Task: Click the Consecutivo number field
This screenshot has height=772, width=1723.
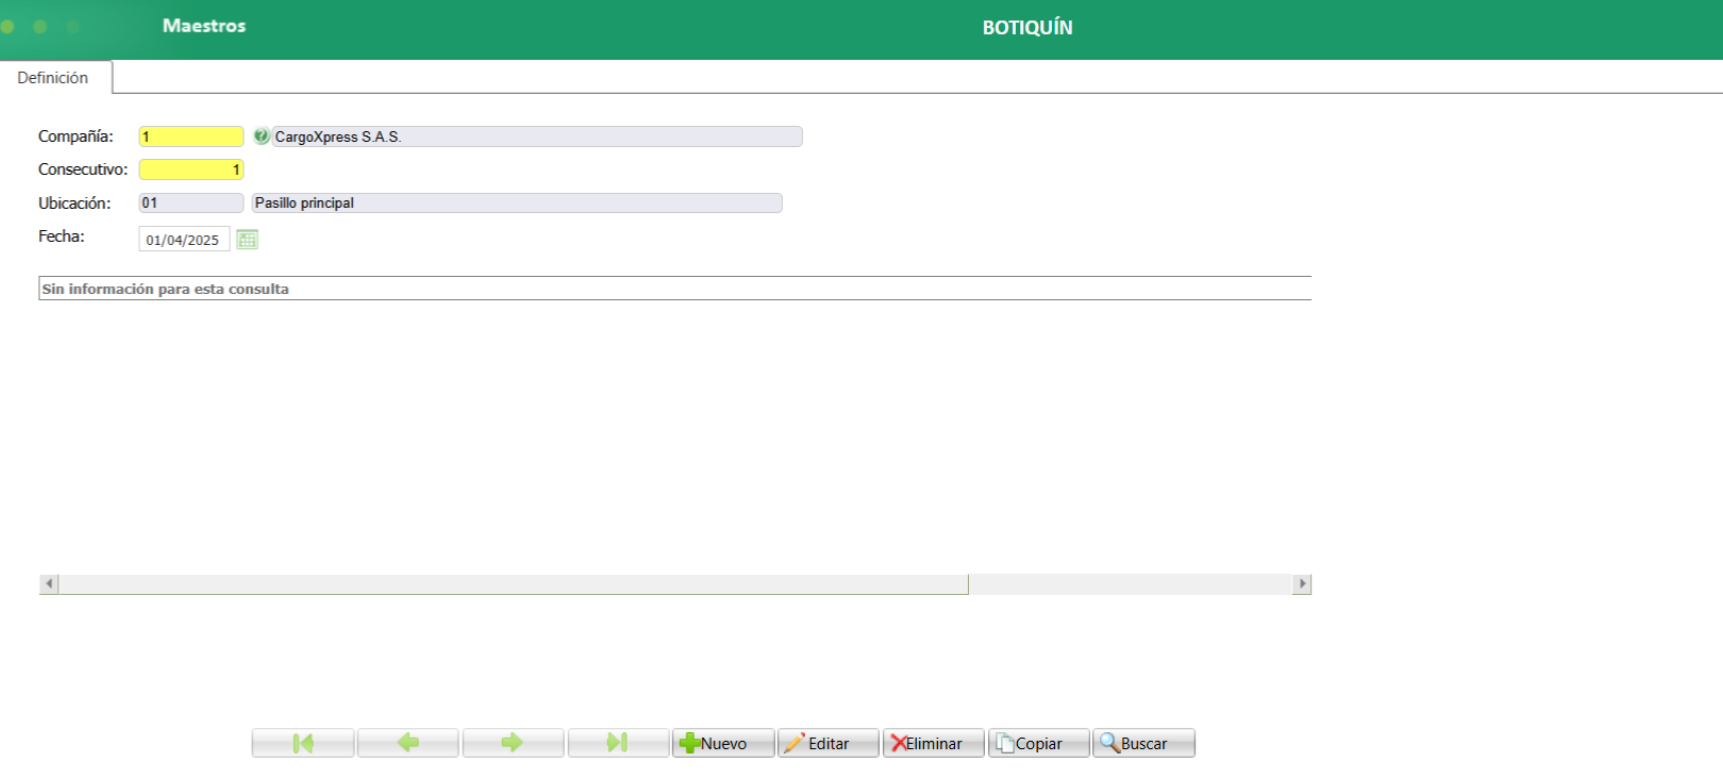Action: pos(191,169)
